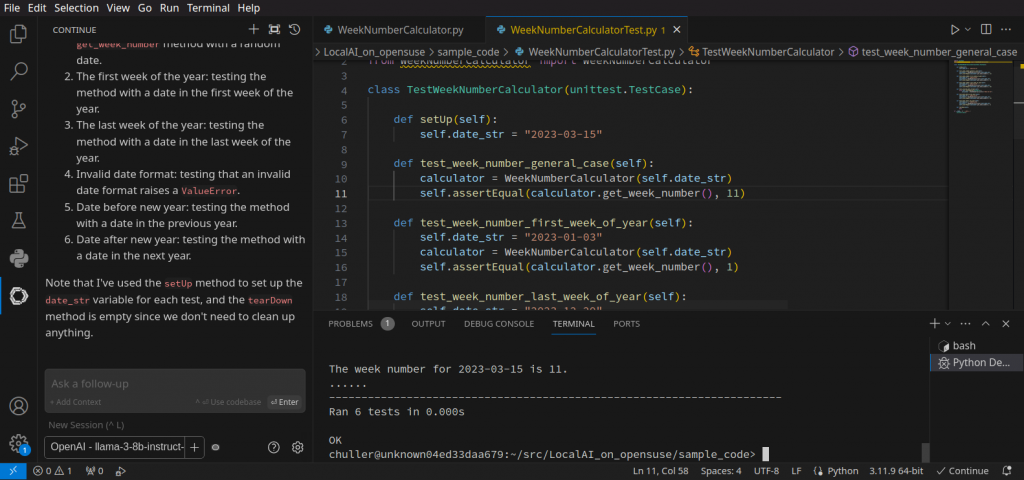Open the Search view in activity bar
This screenshot has width=1024, height=480.
tap(18, 71)
